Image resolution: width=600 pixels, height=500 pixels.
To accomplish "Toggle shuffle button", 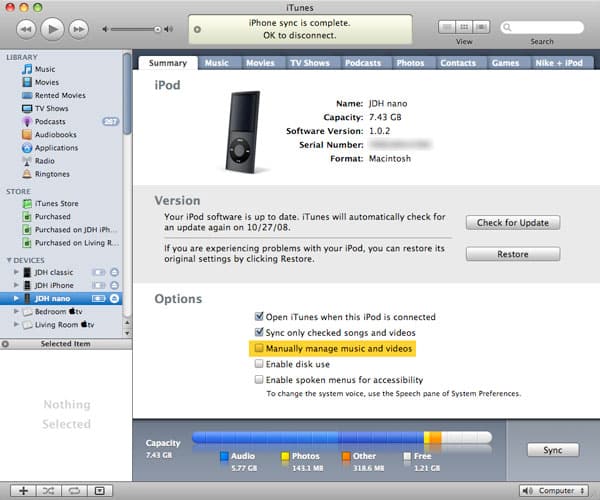I will 49,491.
